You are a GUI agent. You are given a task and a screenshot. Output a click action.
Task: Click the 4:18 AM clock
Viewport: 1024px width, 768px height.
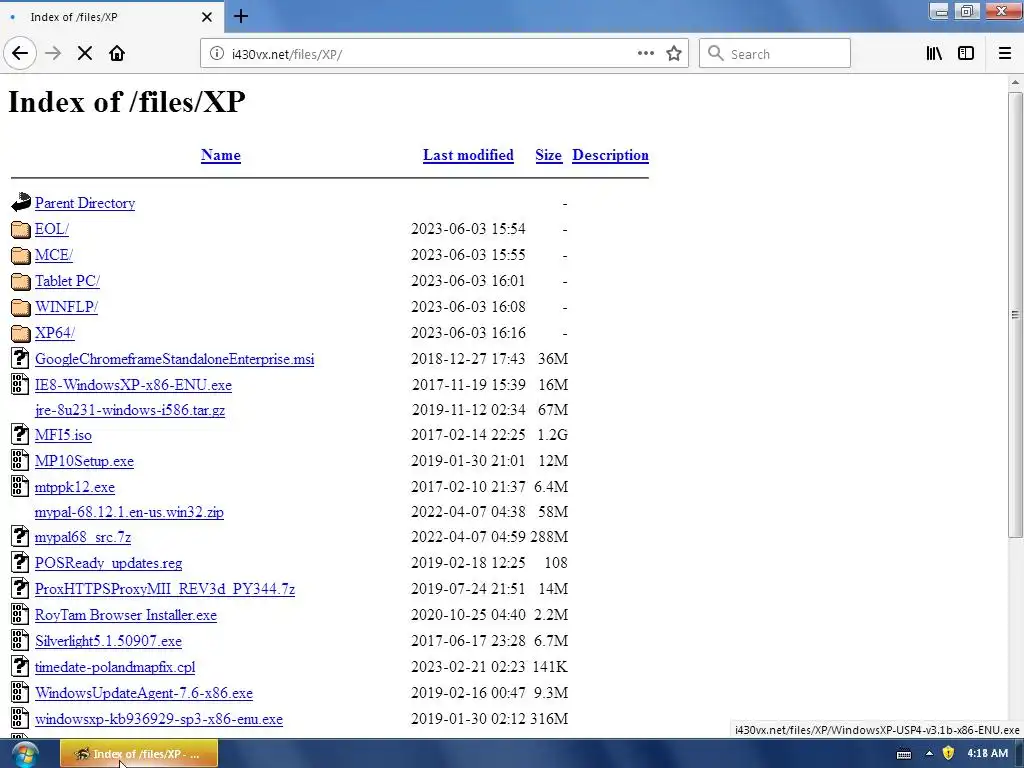point(987,754)
